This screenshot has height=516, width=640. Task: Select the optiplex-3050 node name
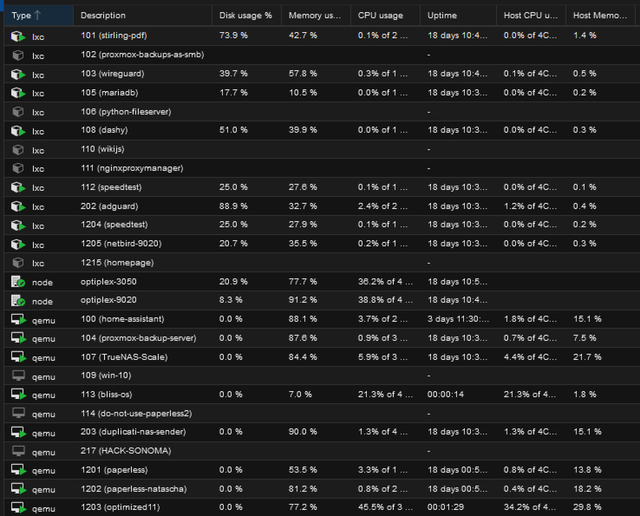[109, 282]
